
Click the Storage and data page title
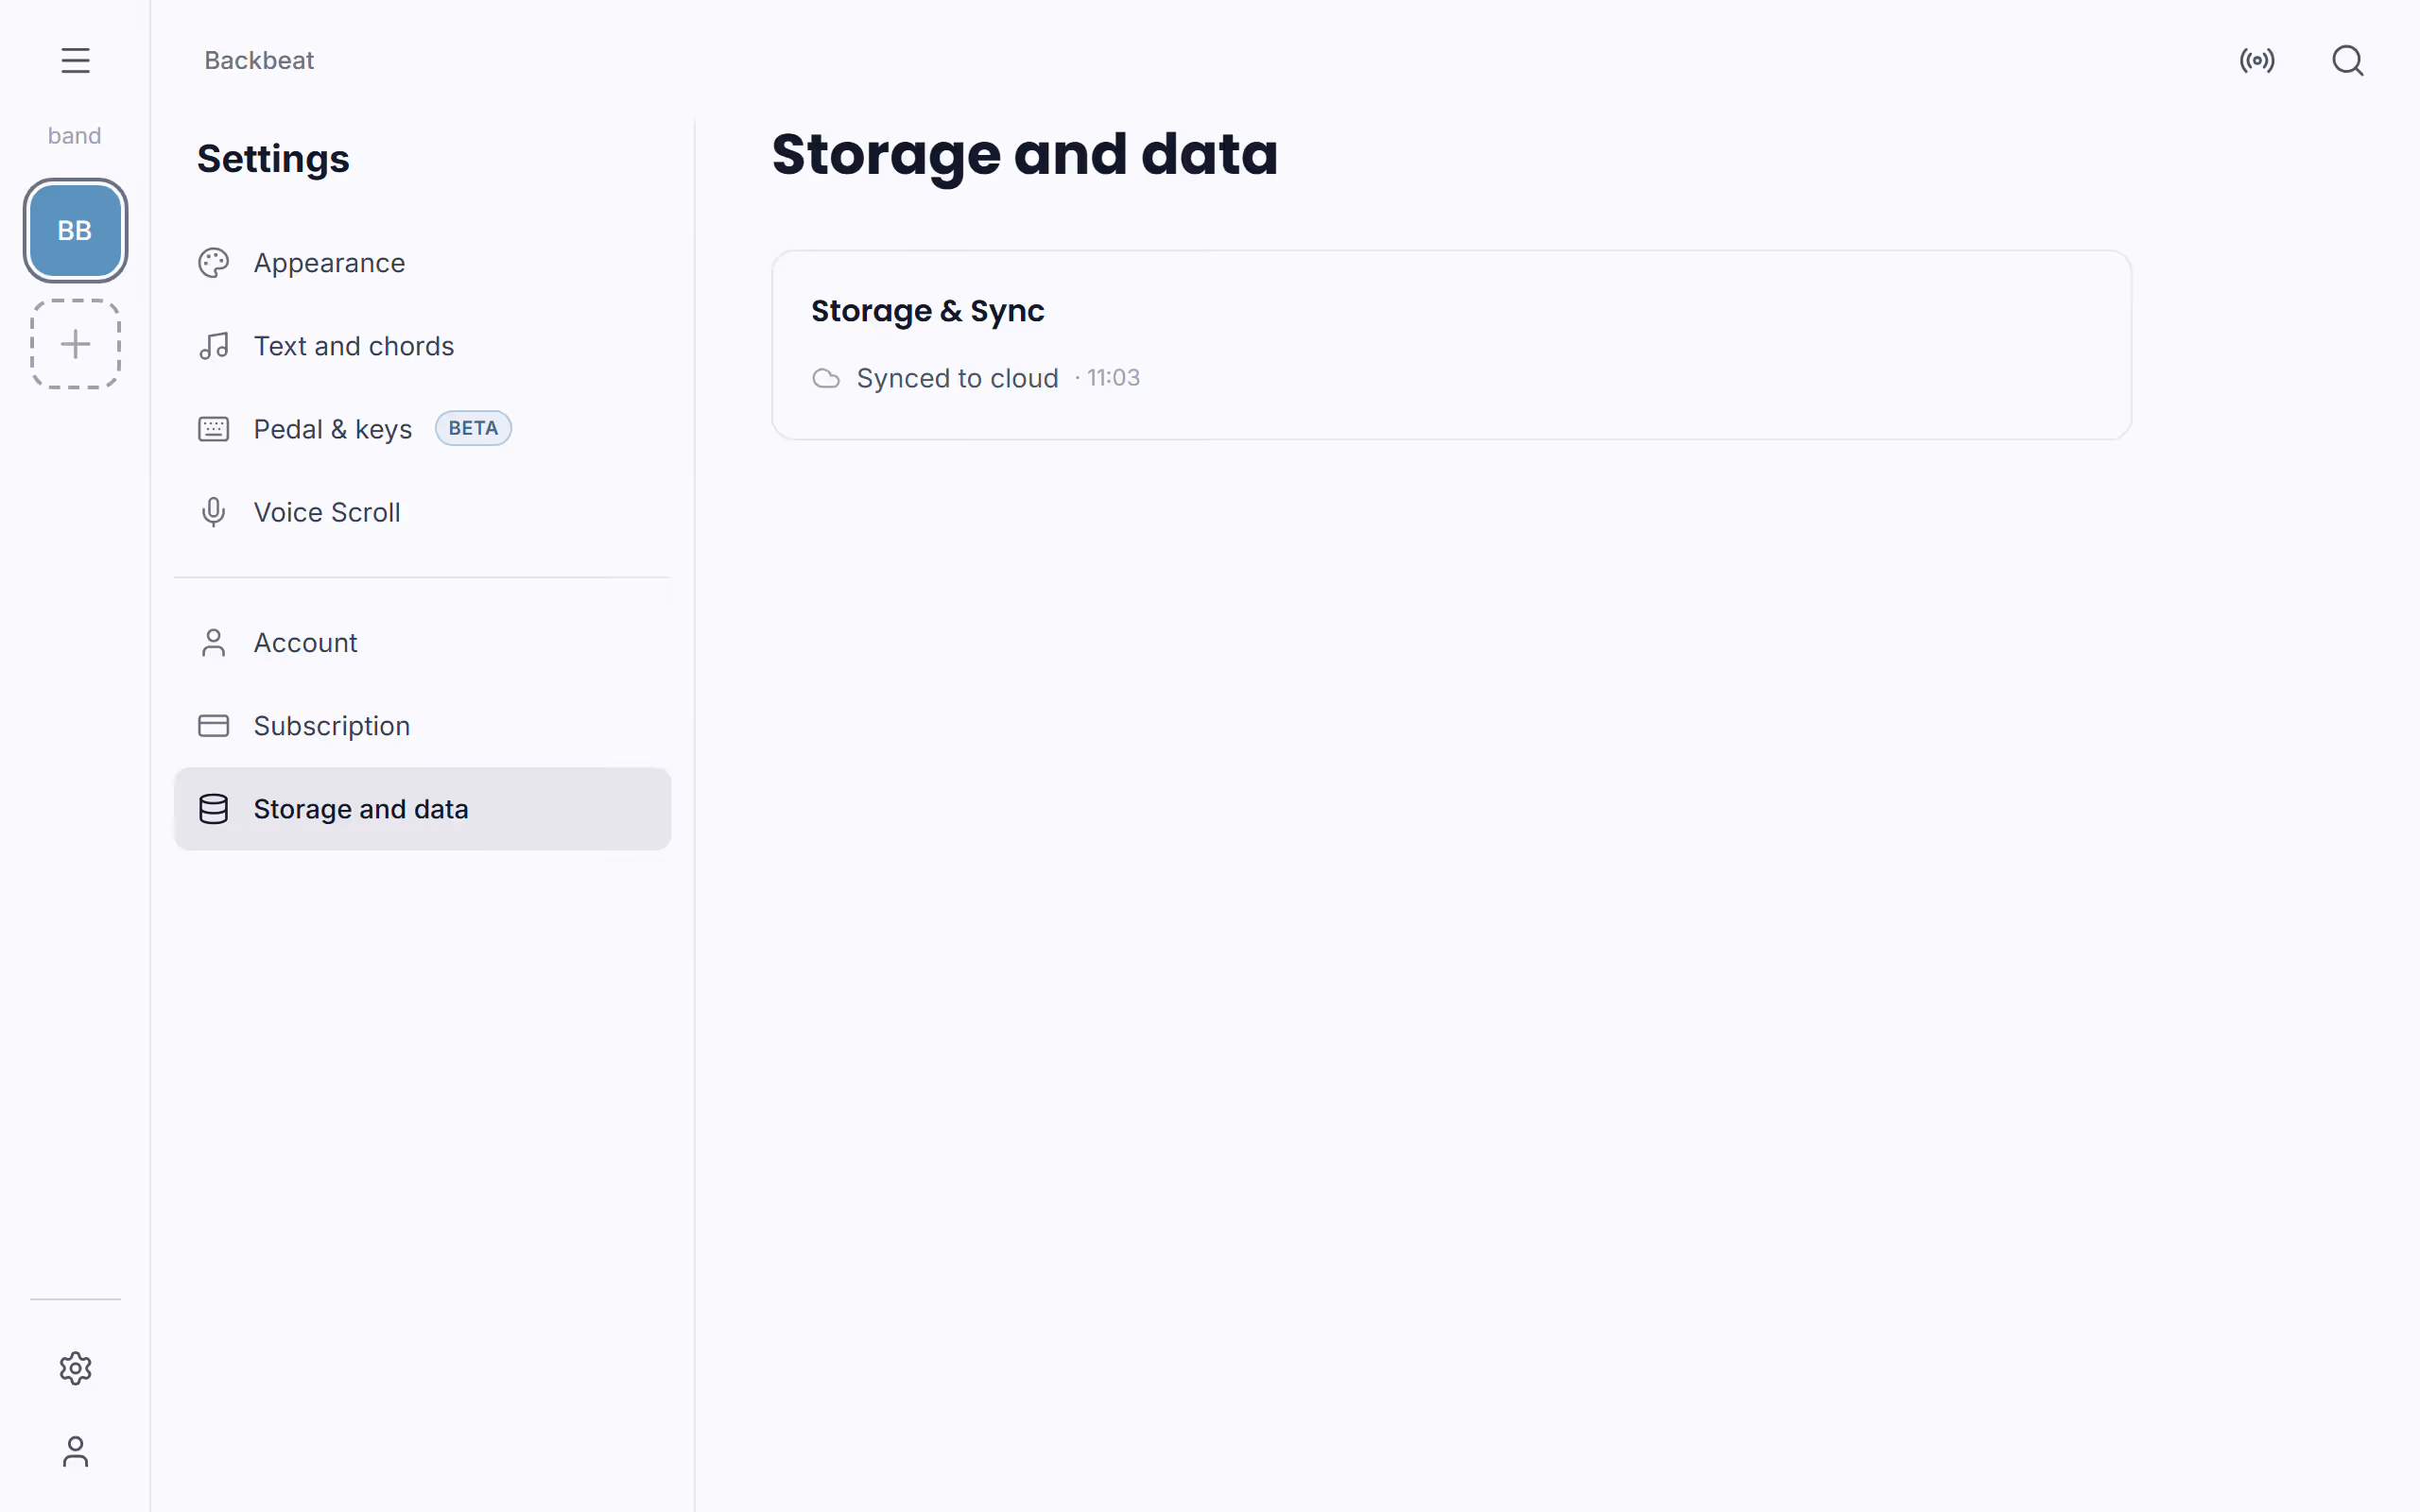pyautogui.click(x=1024, y=155)
